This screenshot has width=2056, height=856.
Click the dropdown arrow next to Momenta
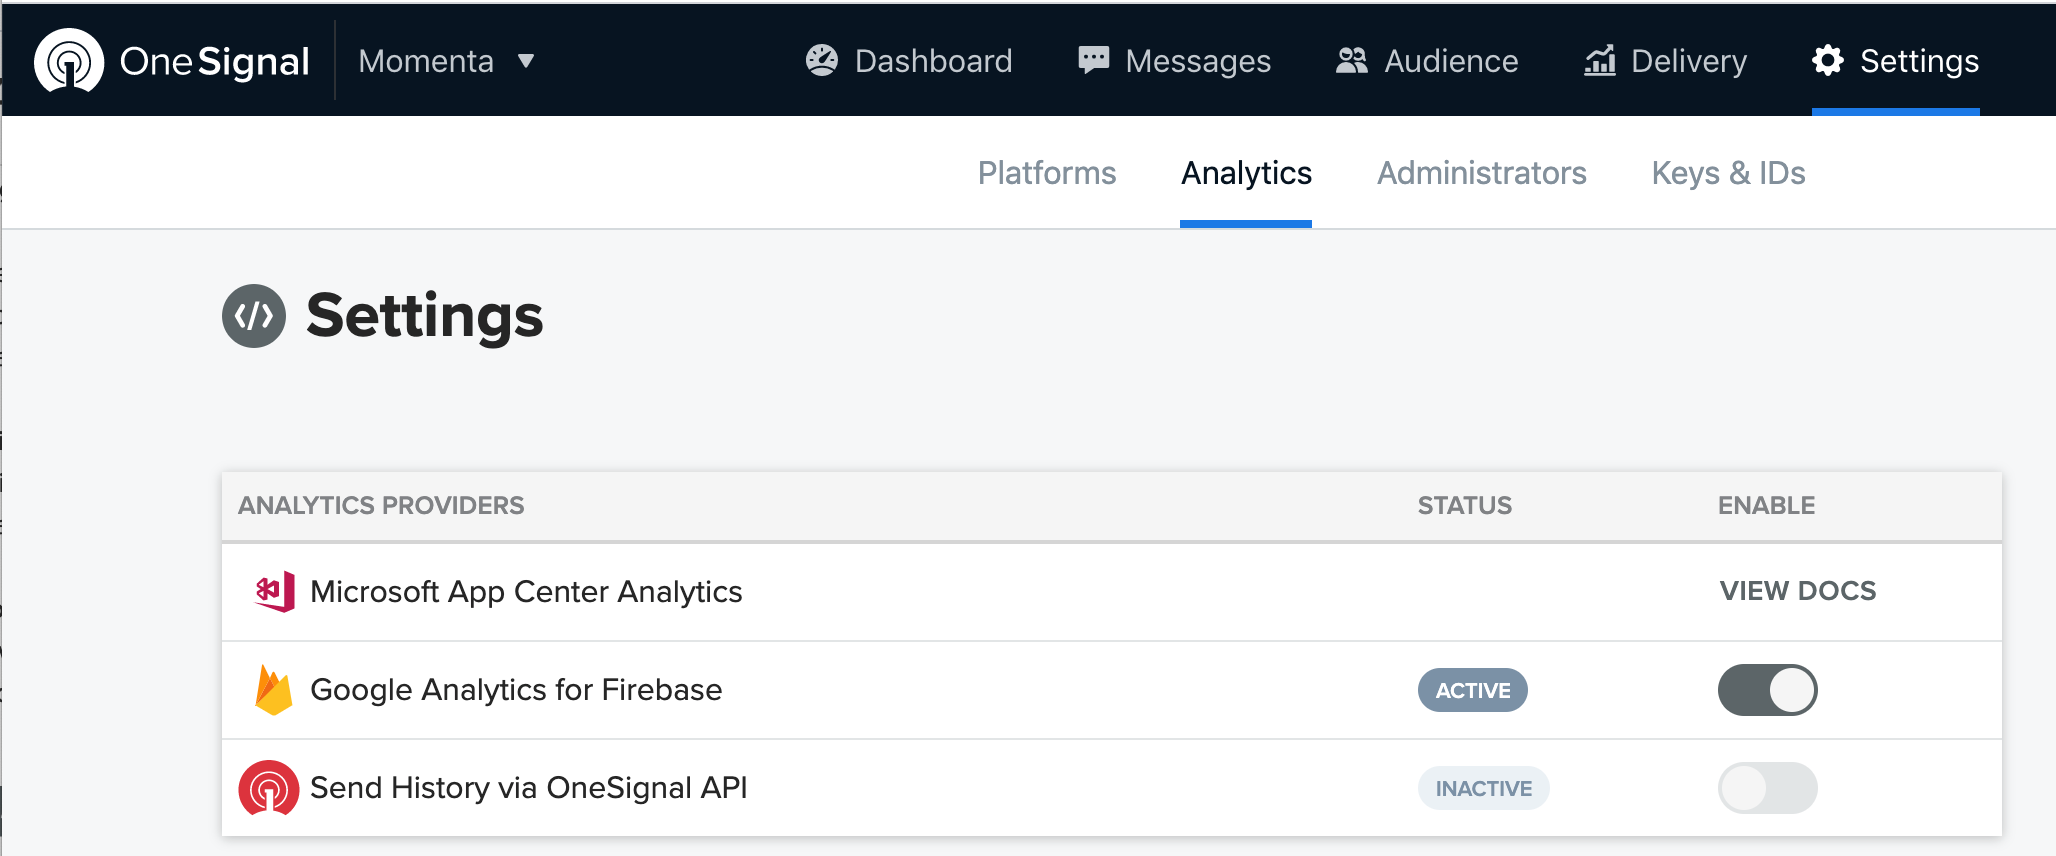526,61
